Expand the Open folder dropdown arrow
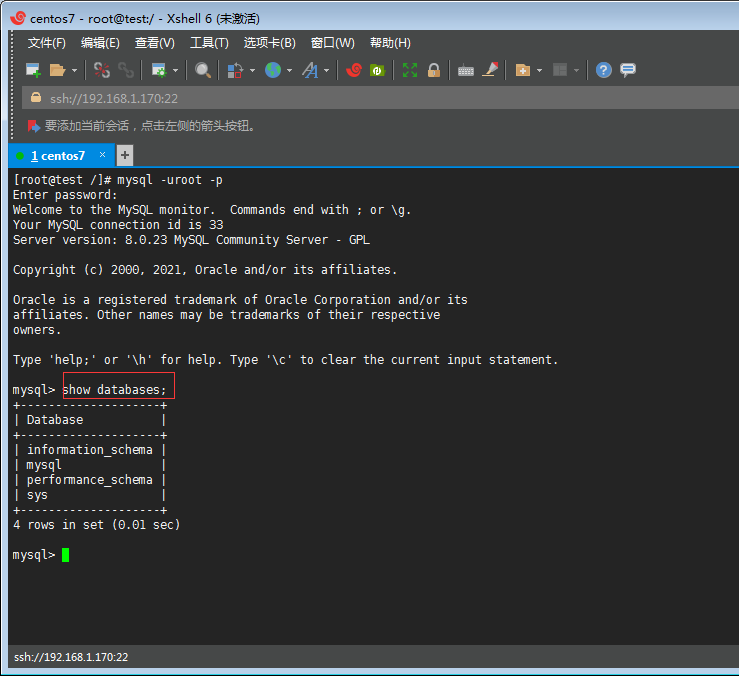The height and width of the screenshot is (676, 739). tap(74, 71)
